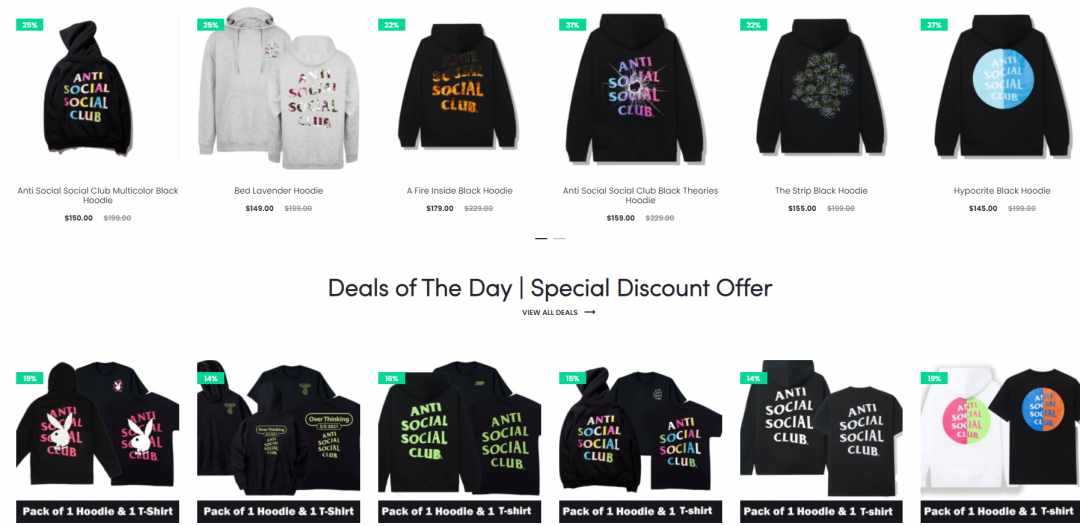Select the Multicolor Black Hoodie product image
1080x526 pixels.
point(98,90)
